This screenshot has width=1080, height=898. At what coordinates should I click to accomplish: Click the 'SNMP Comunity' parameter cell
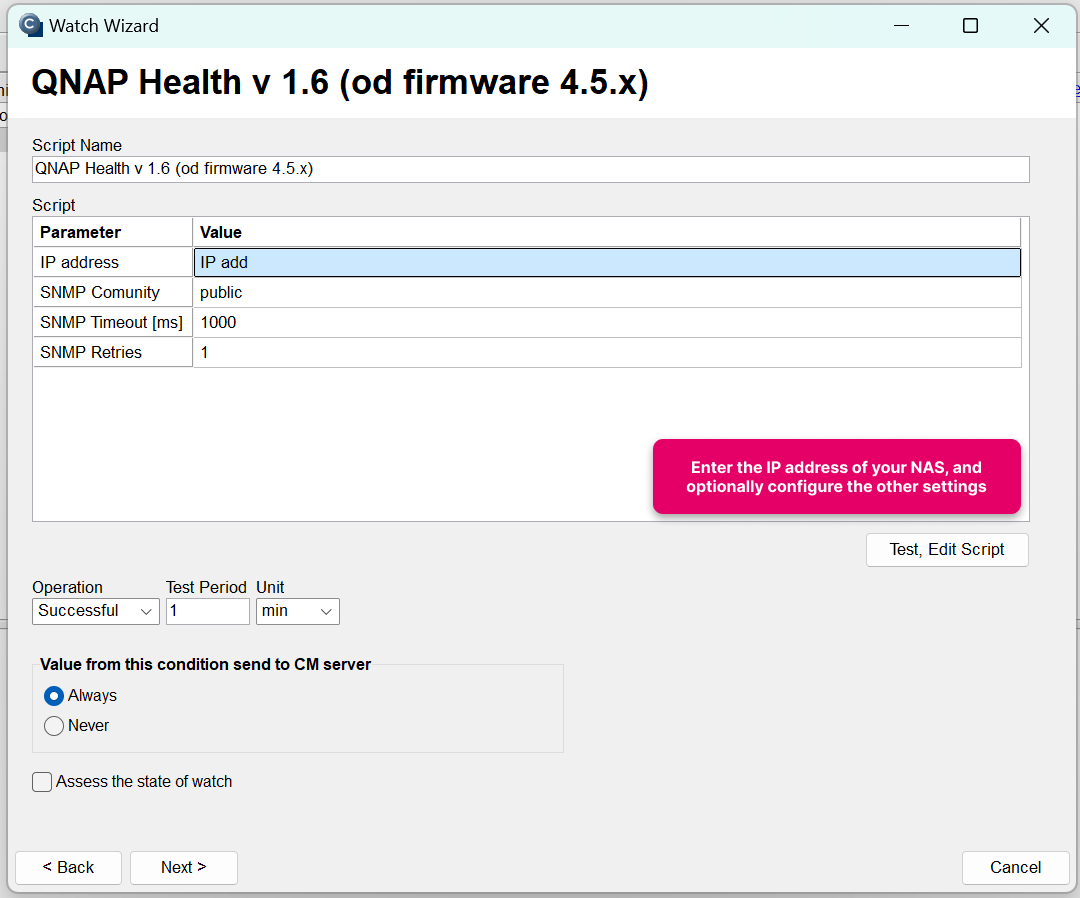[x=113, y=293]
